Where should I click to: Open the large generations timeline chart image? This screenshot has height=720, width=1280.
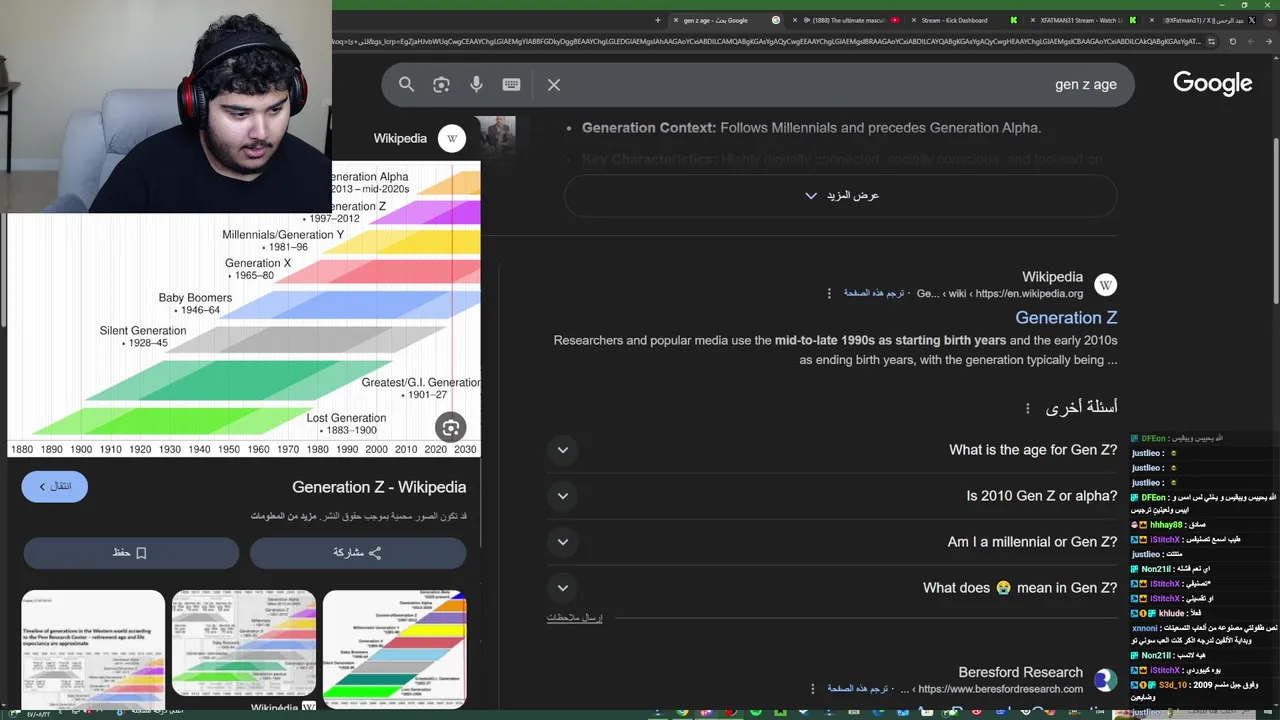coord(244,308)
